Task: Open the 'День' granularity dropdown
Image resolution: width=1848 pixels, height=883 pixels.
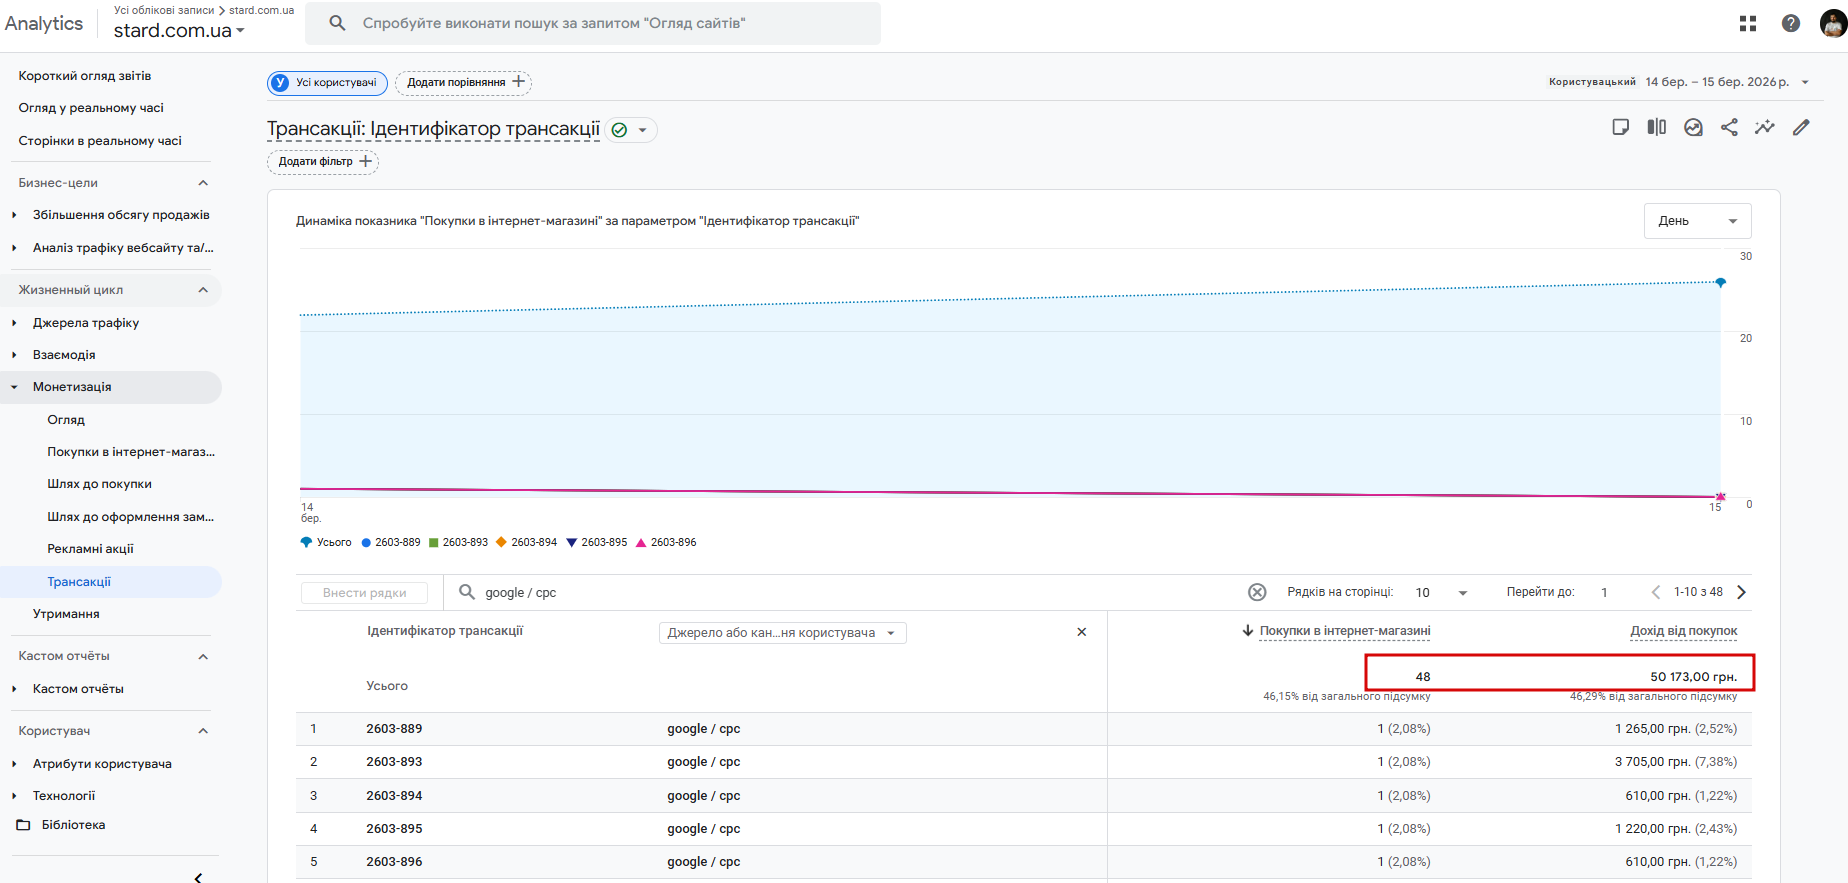Action: point(1697,221)
